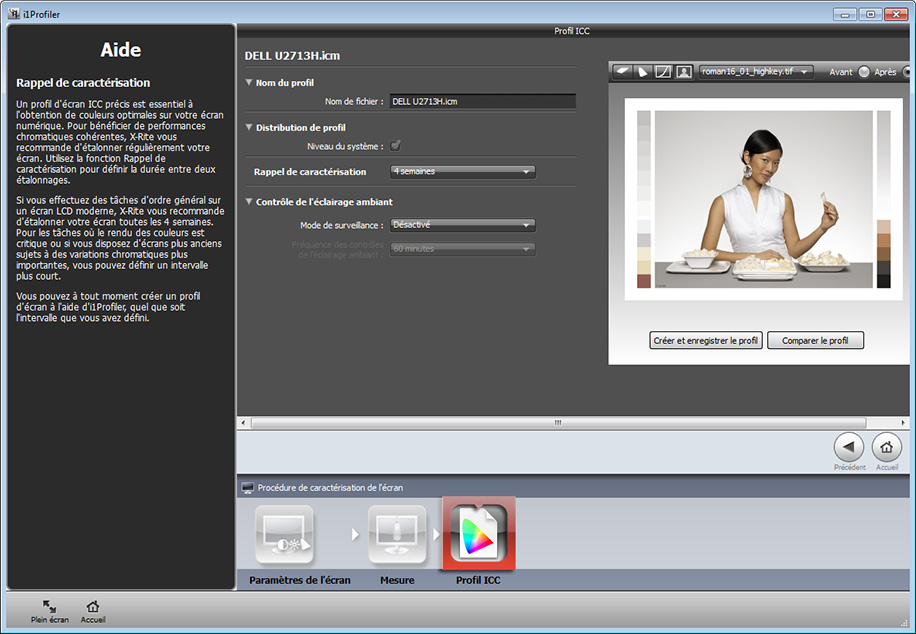The image size is (916, 634).
Task: Click the monitor icon beside Procédure de caractérisation
Action: [248, 487]
